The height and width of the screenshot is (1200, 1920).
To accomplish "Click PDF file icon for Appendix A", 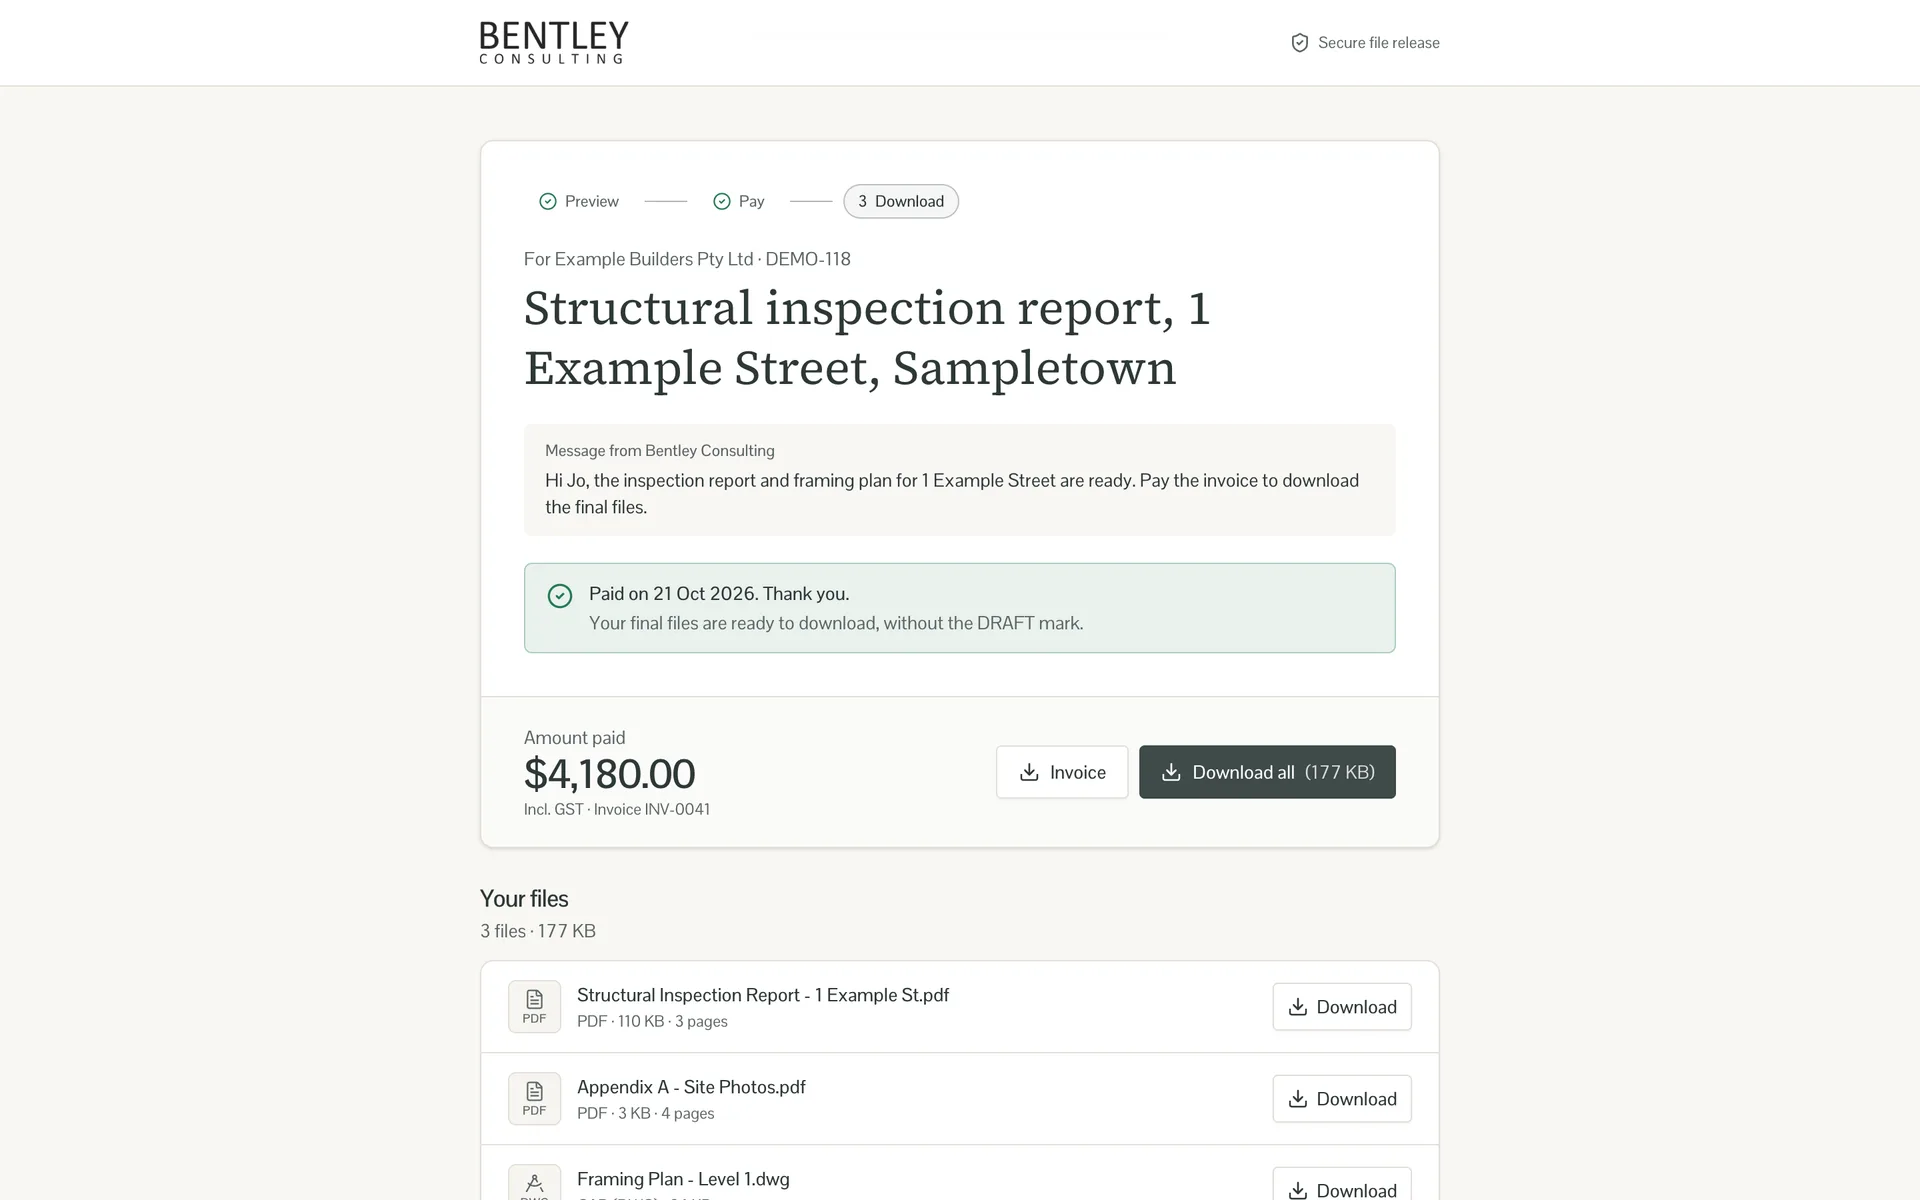I will [534, 1099].
